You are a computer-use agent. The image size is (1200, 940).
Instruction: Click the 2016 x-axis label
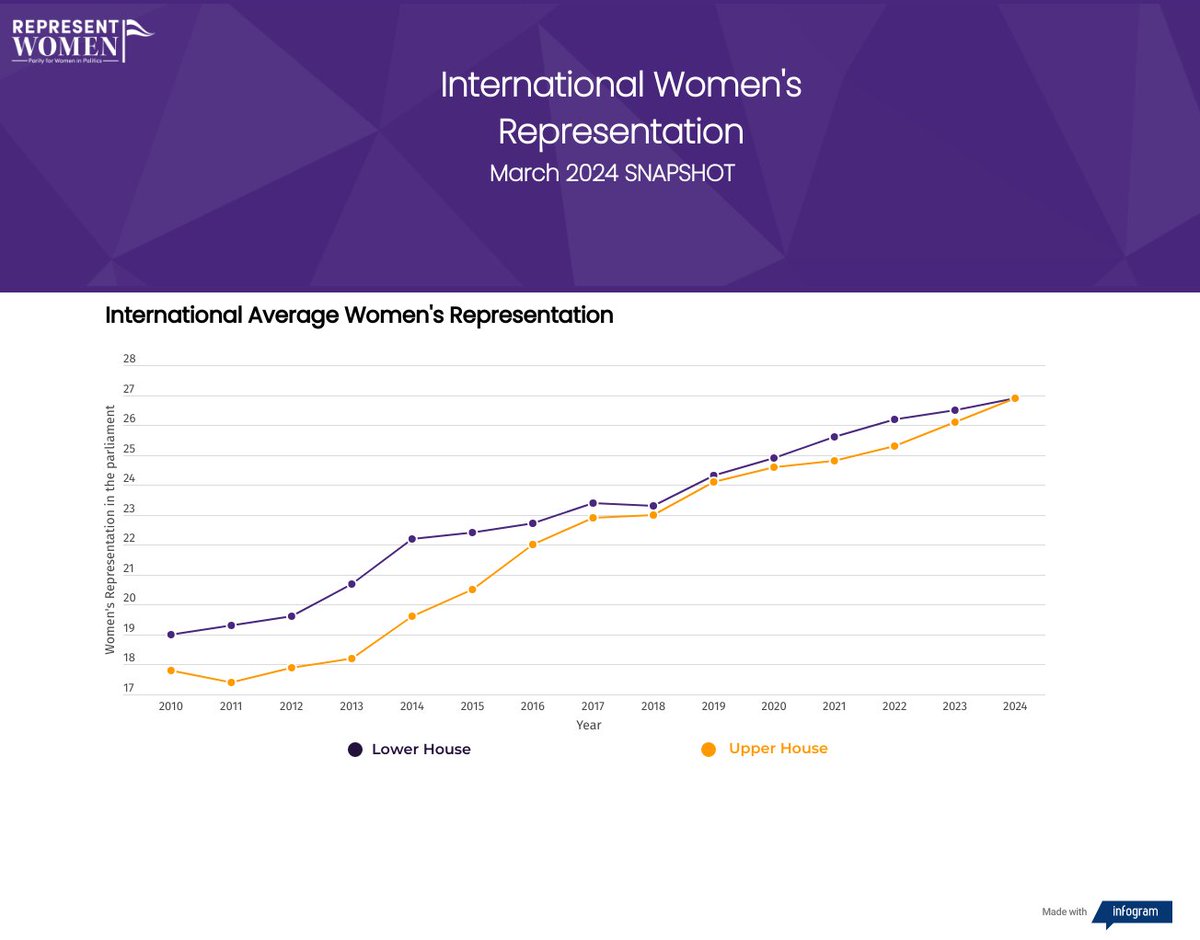533,706
